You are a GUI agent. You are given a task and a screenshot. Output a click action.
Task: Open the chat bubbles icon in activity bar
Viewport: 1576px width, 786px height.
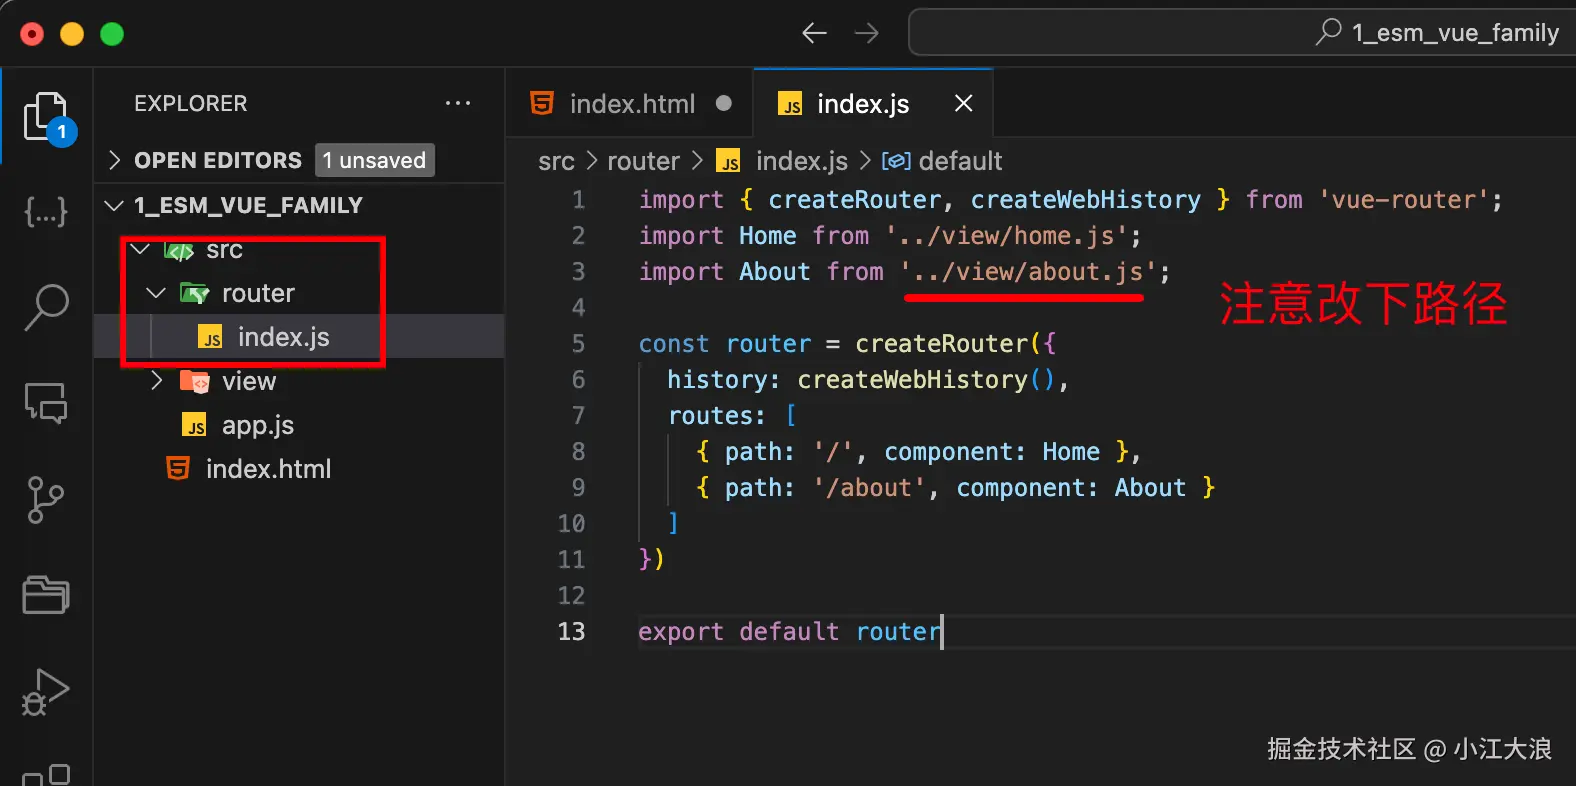[x=46, y=403]
